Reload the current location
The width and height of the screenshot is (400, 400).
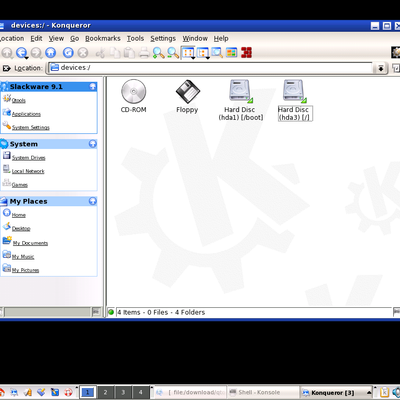(x=68, y=52)
